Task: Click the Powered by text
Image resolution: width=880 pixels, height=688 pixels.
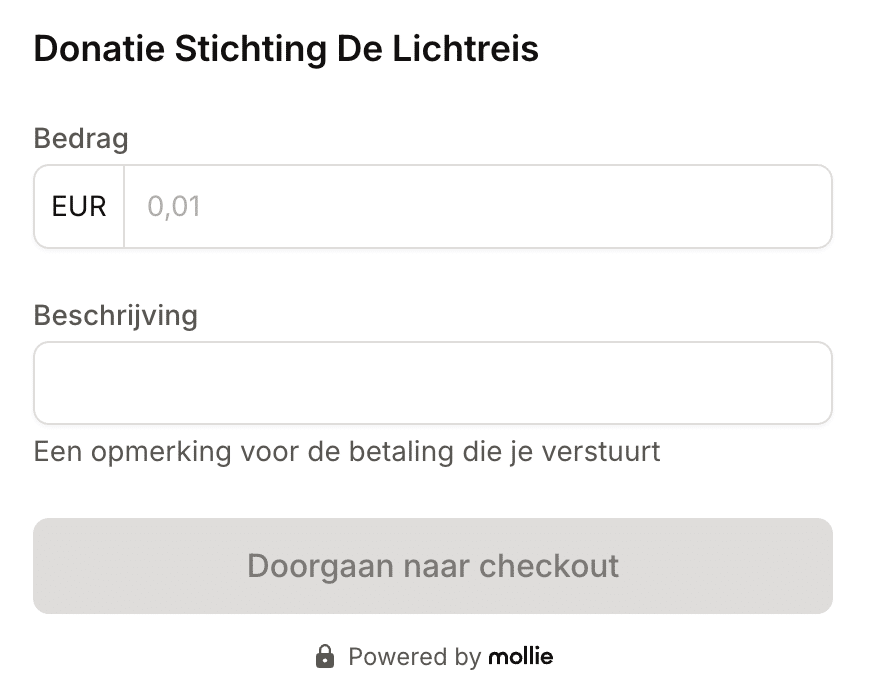Action: pyautogui.click(x=414, y=657)
